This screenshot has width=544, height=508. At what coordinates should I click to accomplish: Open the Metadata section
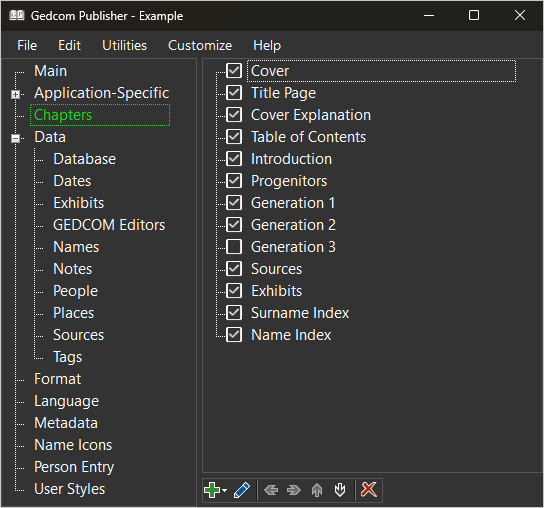[66, 423]
